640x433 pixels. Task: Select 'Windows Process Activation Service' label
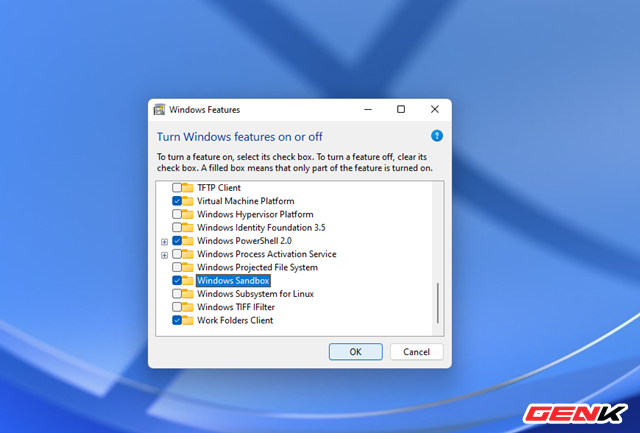[267, 254]
